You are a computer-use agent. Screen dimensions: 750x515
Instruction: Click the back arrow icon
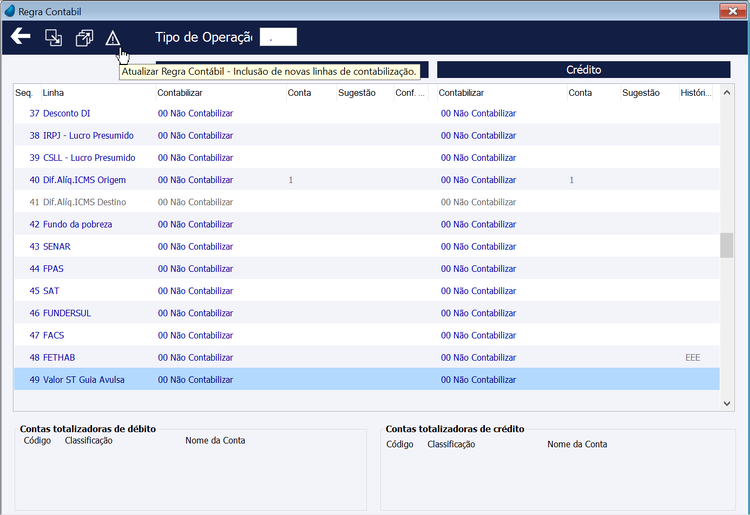click(21, 36)
